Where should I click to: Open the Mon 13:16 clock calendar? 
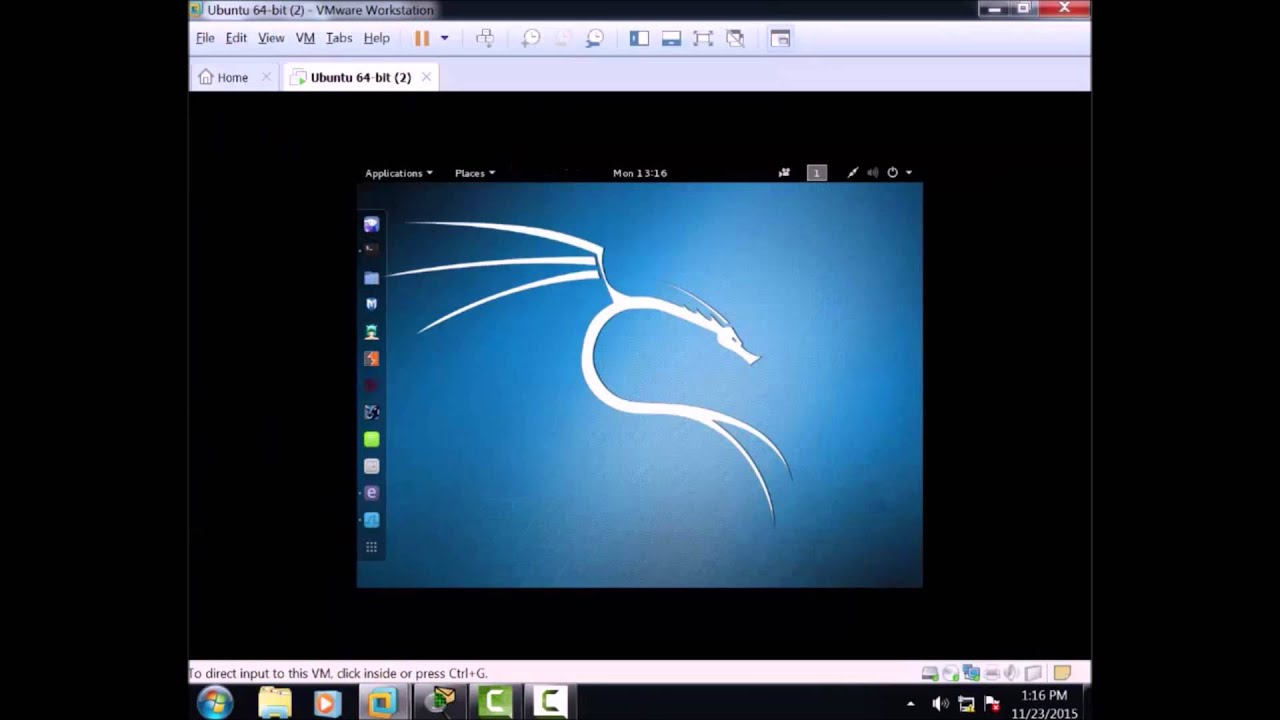[x=640, y=173]
